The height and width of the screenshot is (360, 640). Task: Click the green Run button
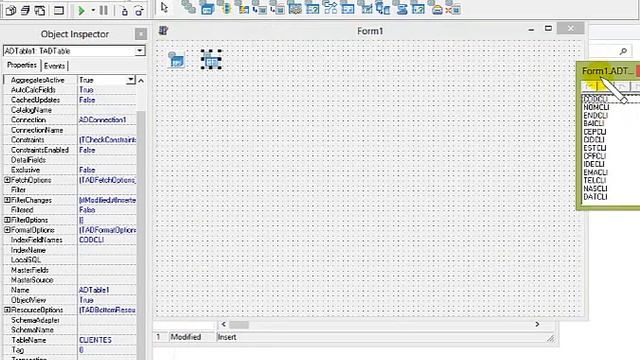click(81, 11)
